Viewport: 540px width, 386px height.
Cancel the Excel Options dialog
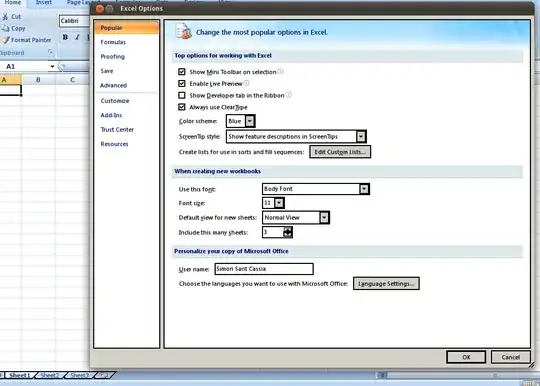click(x=511, y=357)
